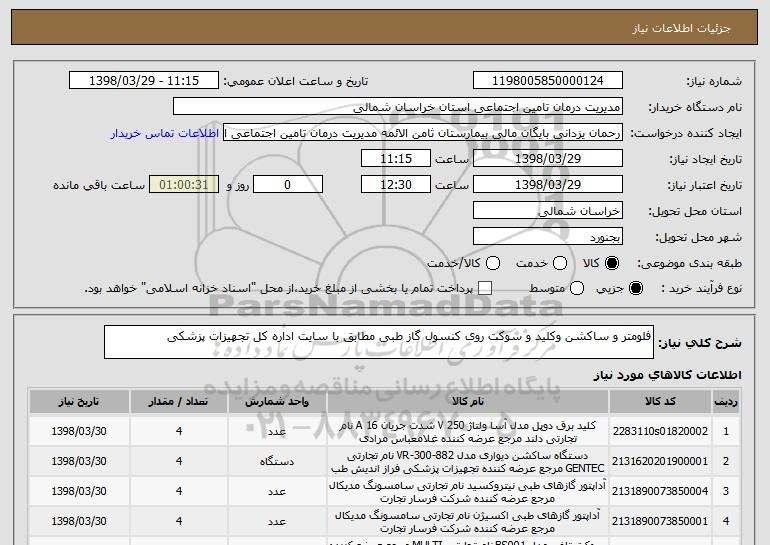Click the page header جزئیات اطلاعات نیاز
This screenshot has height=545, width=770.
pyautogui.click(x=681, y=28)
